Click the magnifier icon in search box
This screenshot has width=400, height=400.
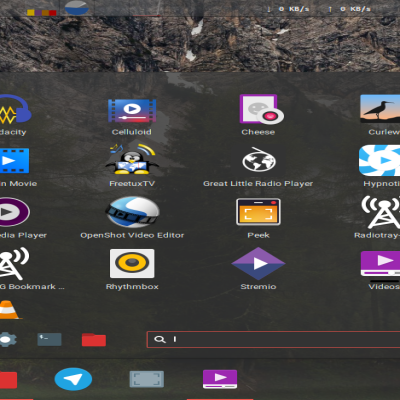point(160,339)
